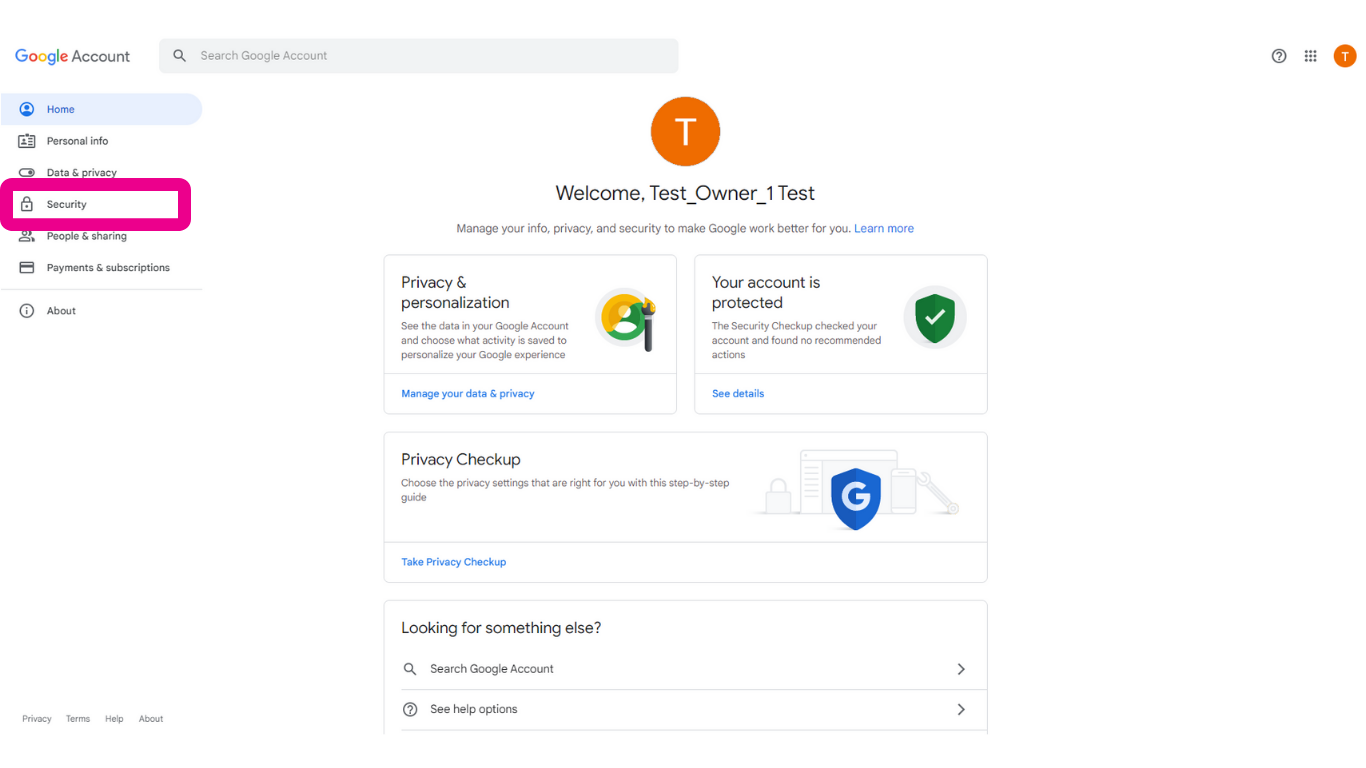Click the About footer link

(151, 719)
